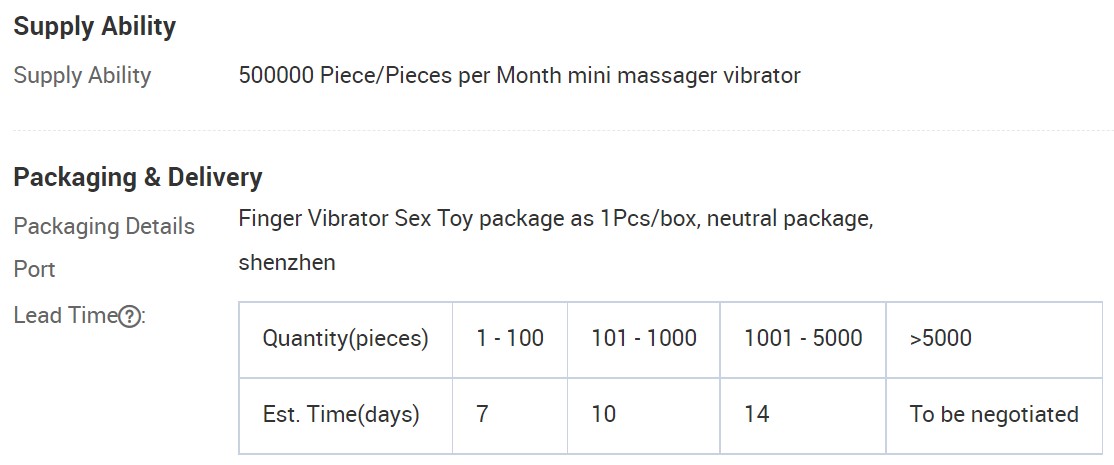Click the Port label
The image size is (1114, 465).
point(34,270)
